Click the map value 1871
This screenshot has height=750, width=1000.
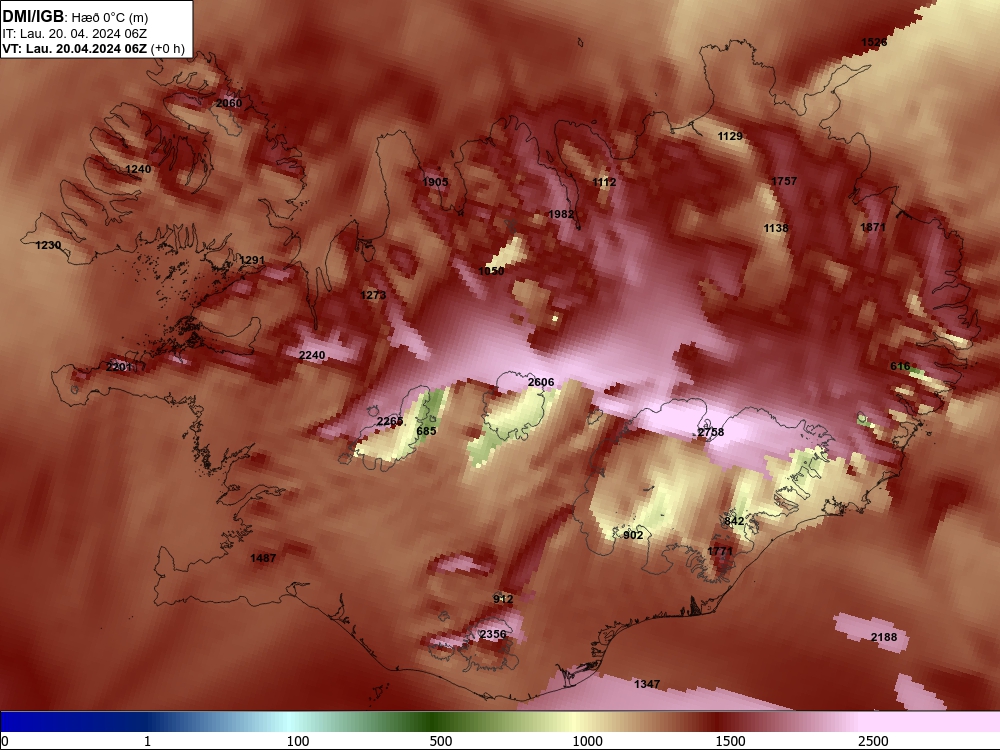tap(873, 227)
